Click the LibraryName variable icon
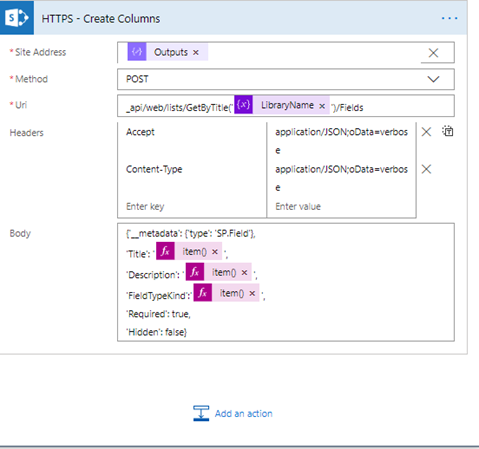The image size is (479, 449). [x=243, y=105]
